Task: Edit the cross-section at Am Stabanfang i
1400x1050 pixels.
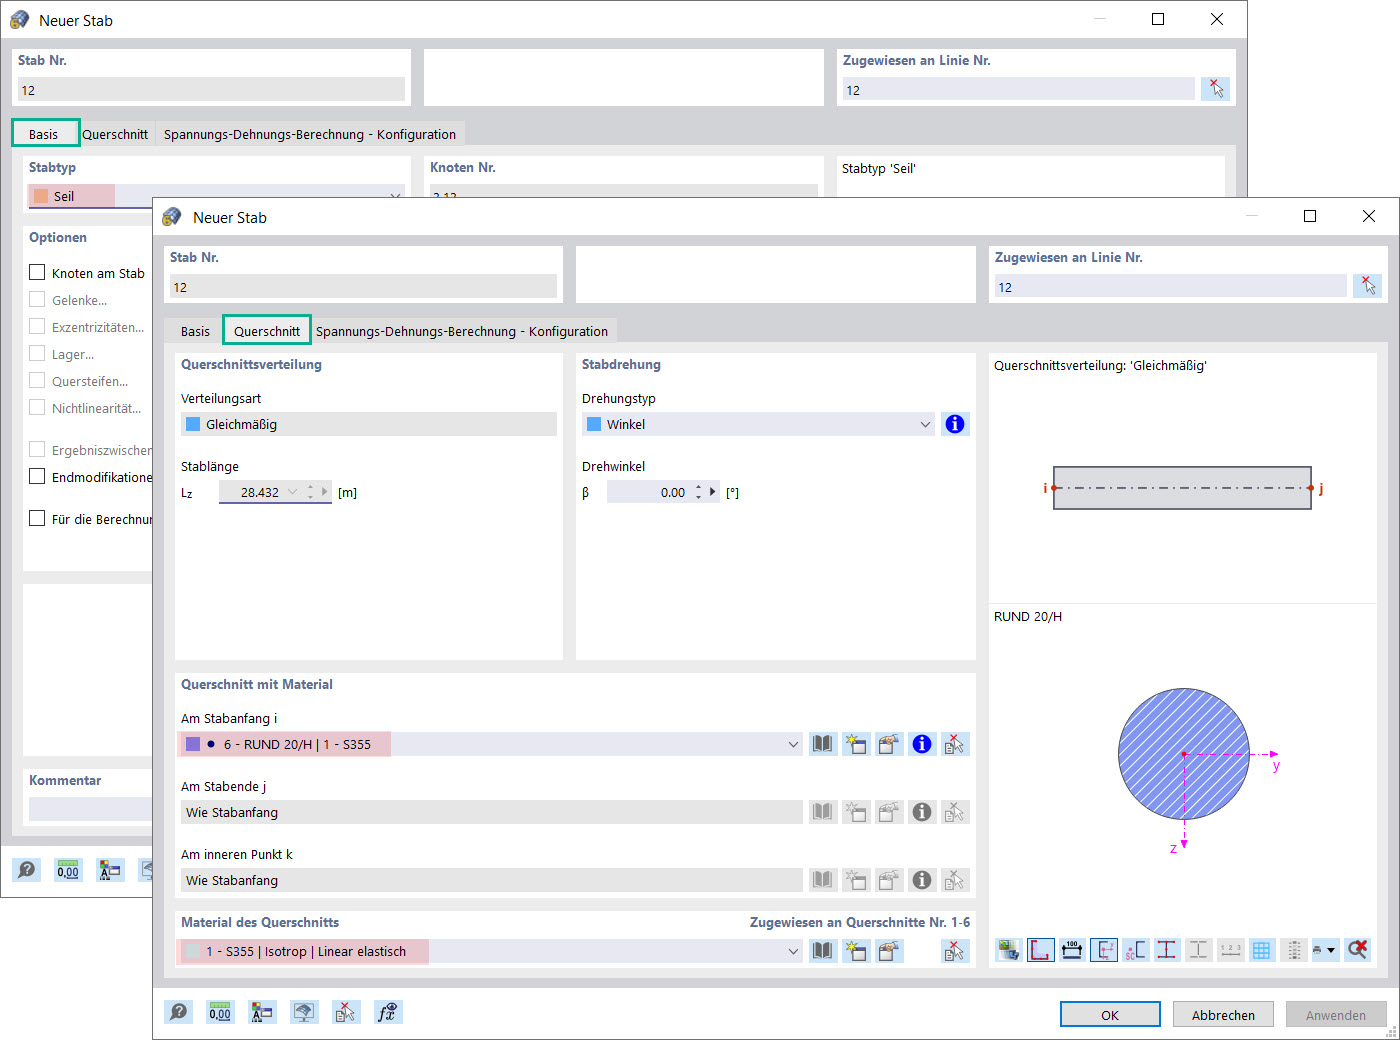Action: [x=888, y=744]
